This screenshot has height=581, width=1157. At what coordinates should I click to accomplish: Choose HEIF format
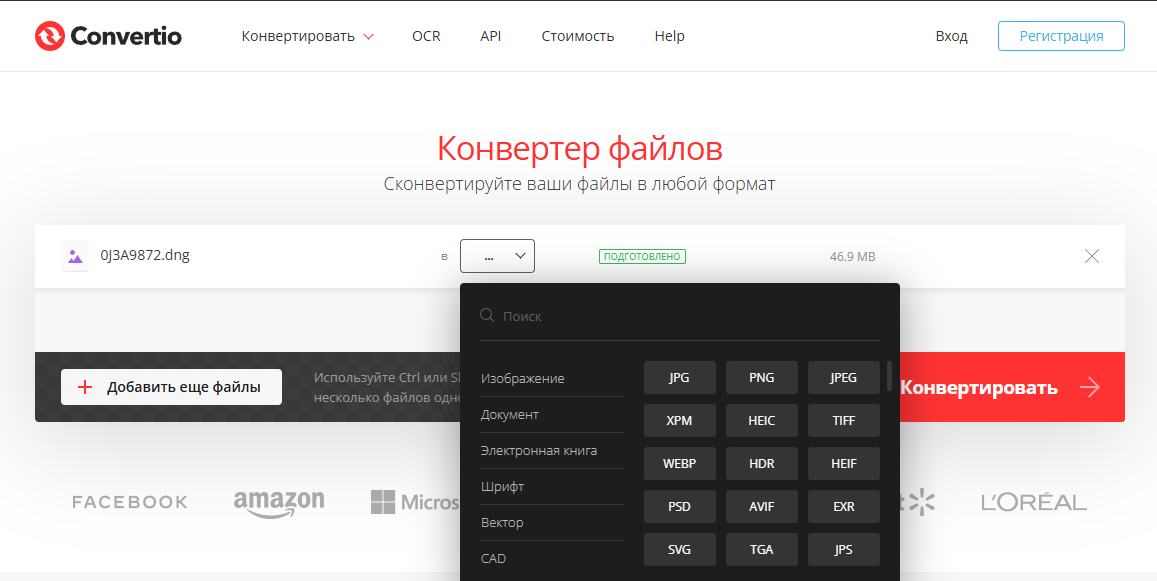[843, 464]
